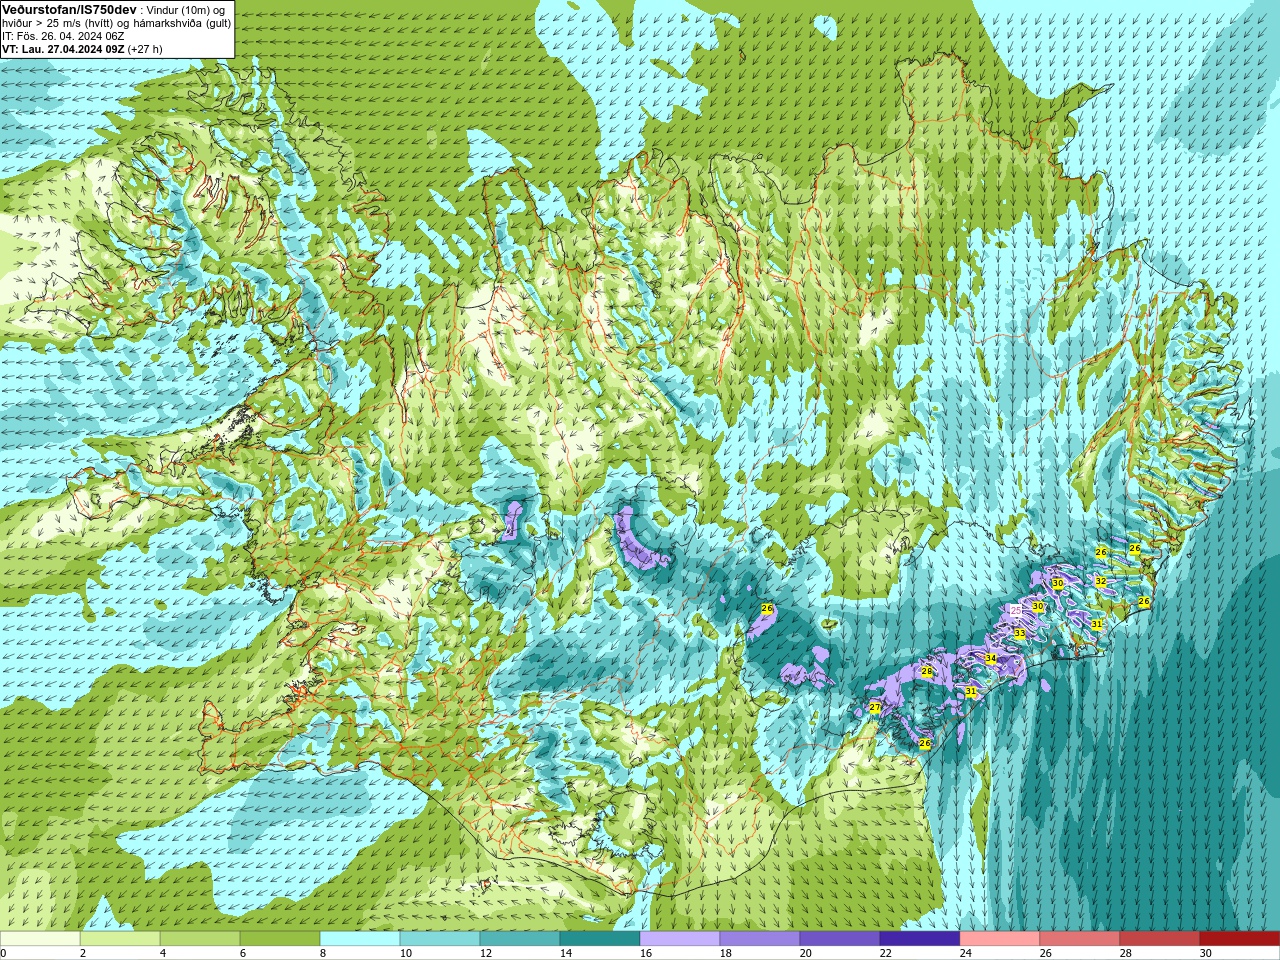The width and height of the screenshot is (1280, 960).
Task: Click the yellow gust marker reading 32
Action: click(x=1100, y=581)
